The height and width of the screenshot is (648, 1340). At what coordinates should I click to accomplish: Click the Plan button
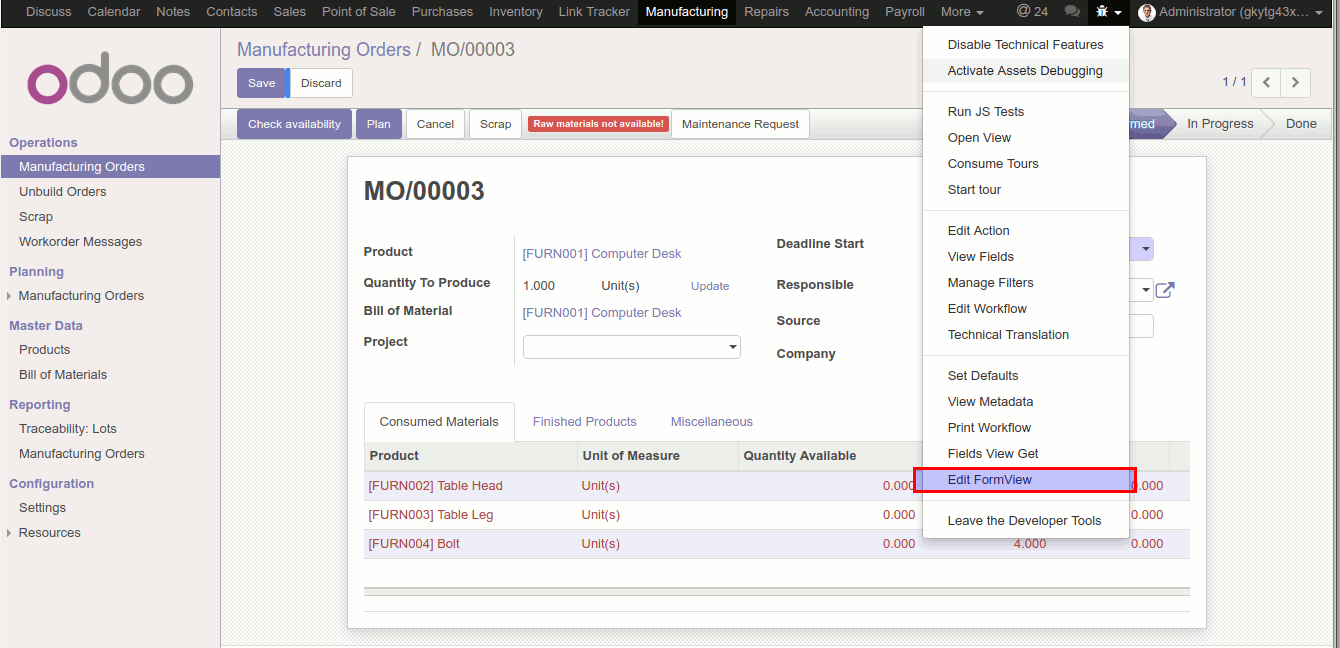tap(379, 124)
